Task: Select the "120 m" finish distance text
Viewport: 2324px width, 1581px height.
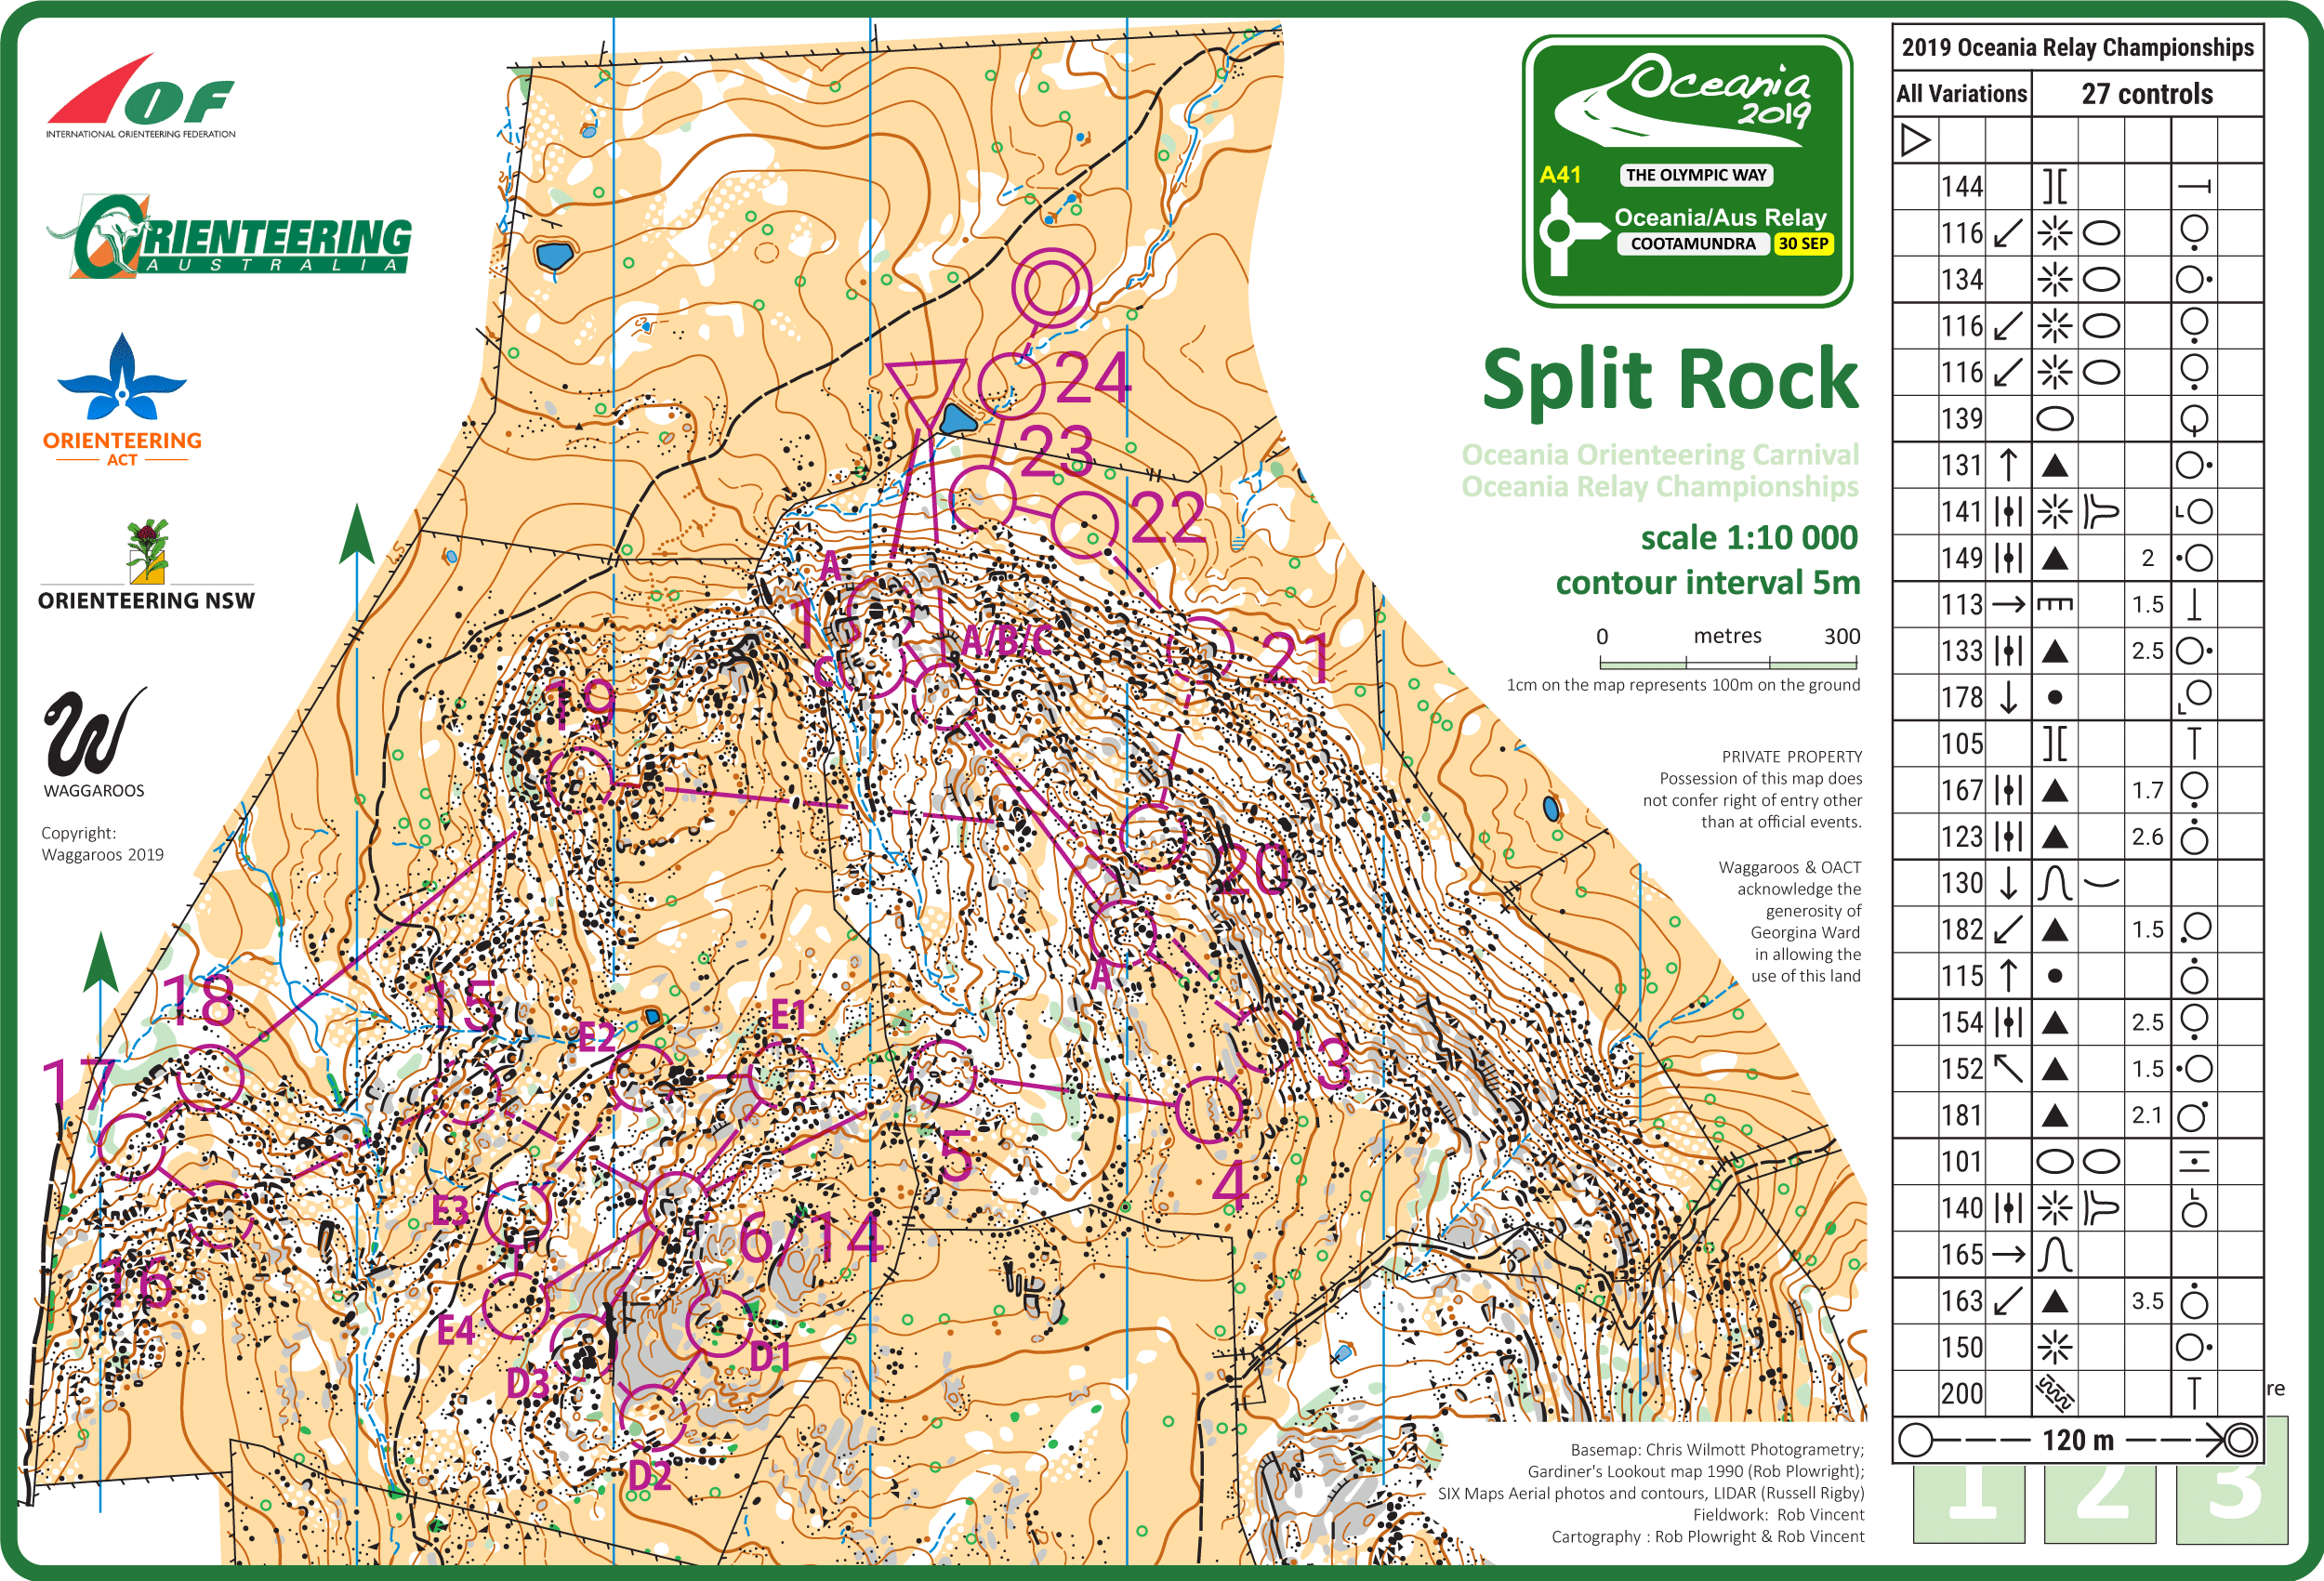Action: coord(2078,1440)
